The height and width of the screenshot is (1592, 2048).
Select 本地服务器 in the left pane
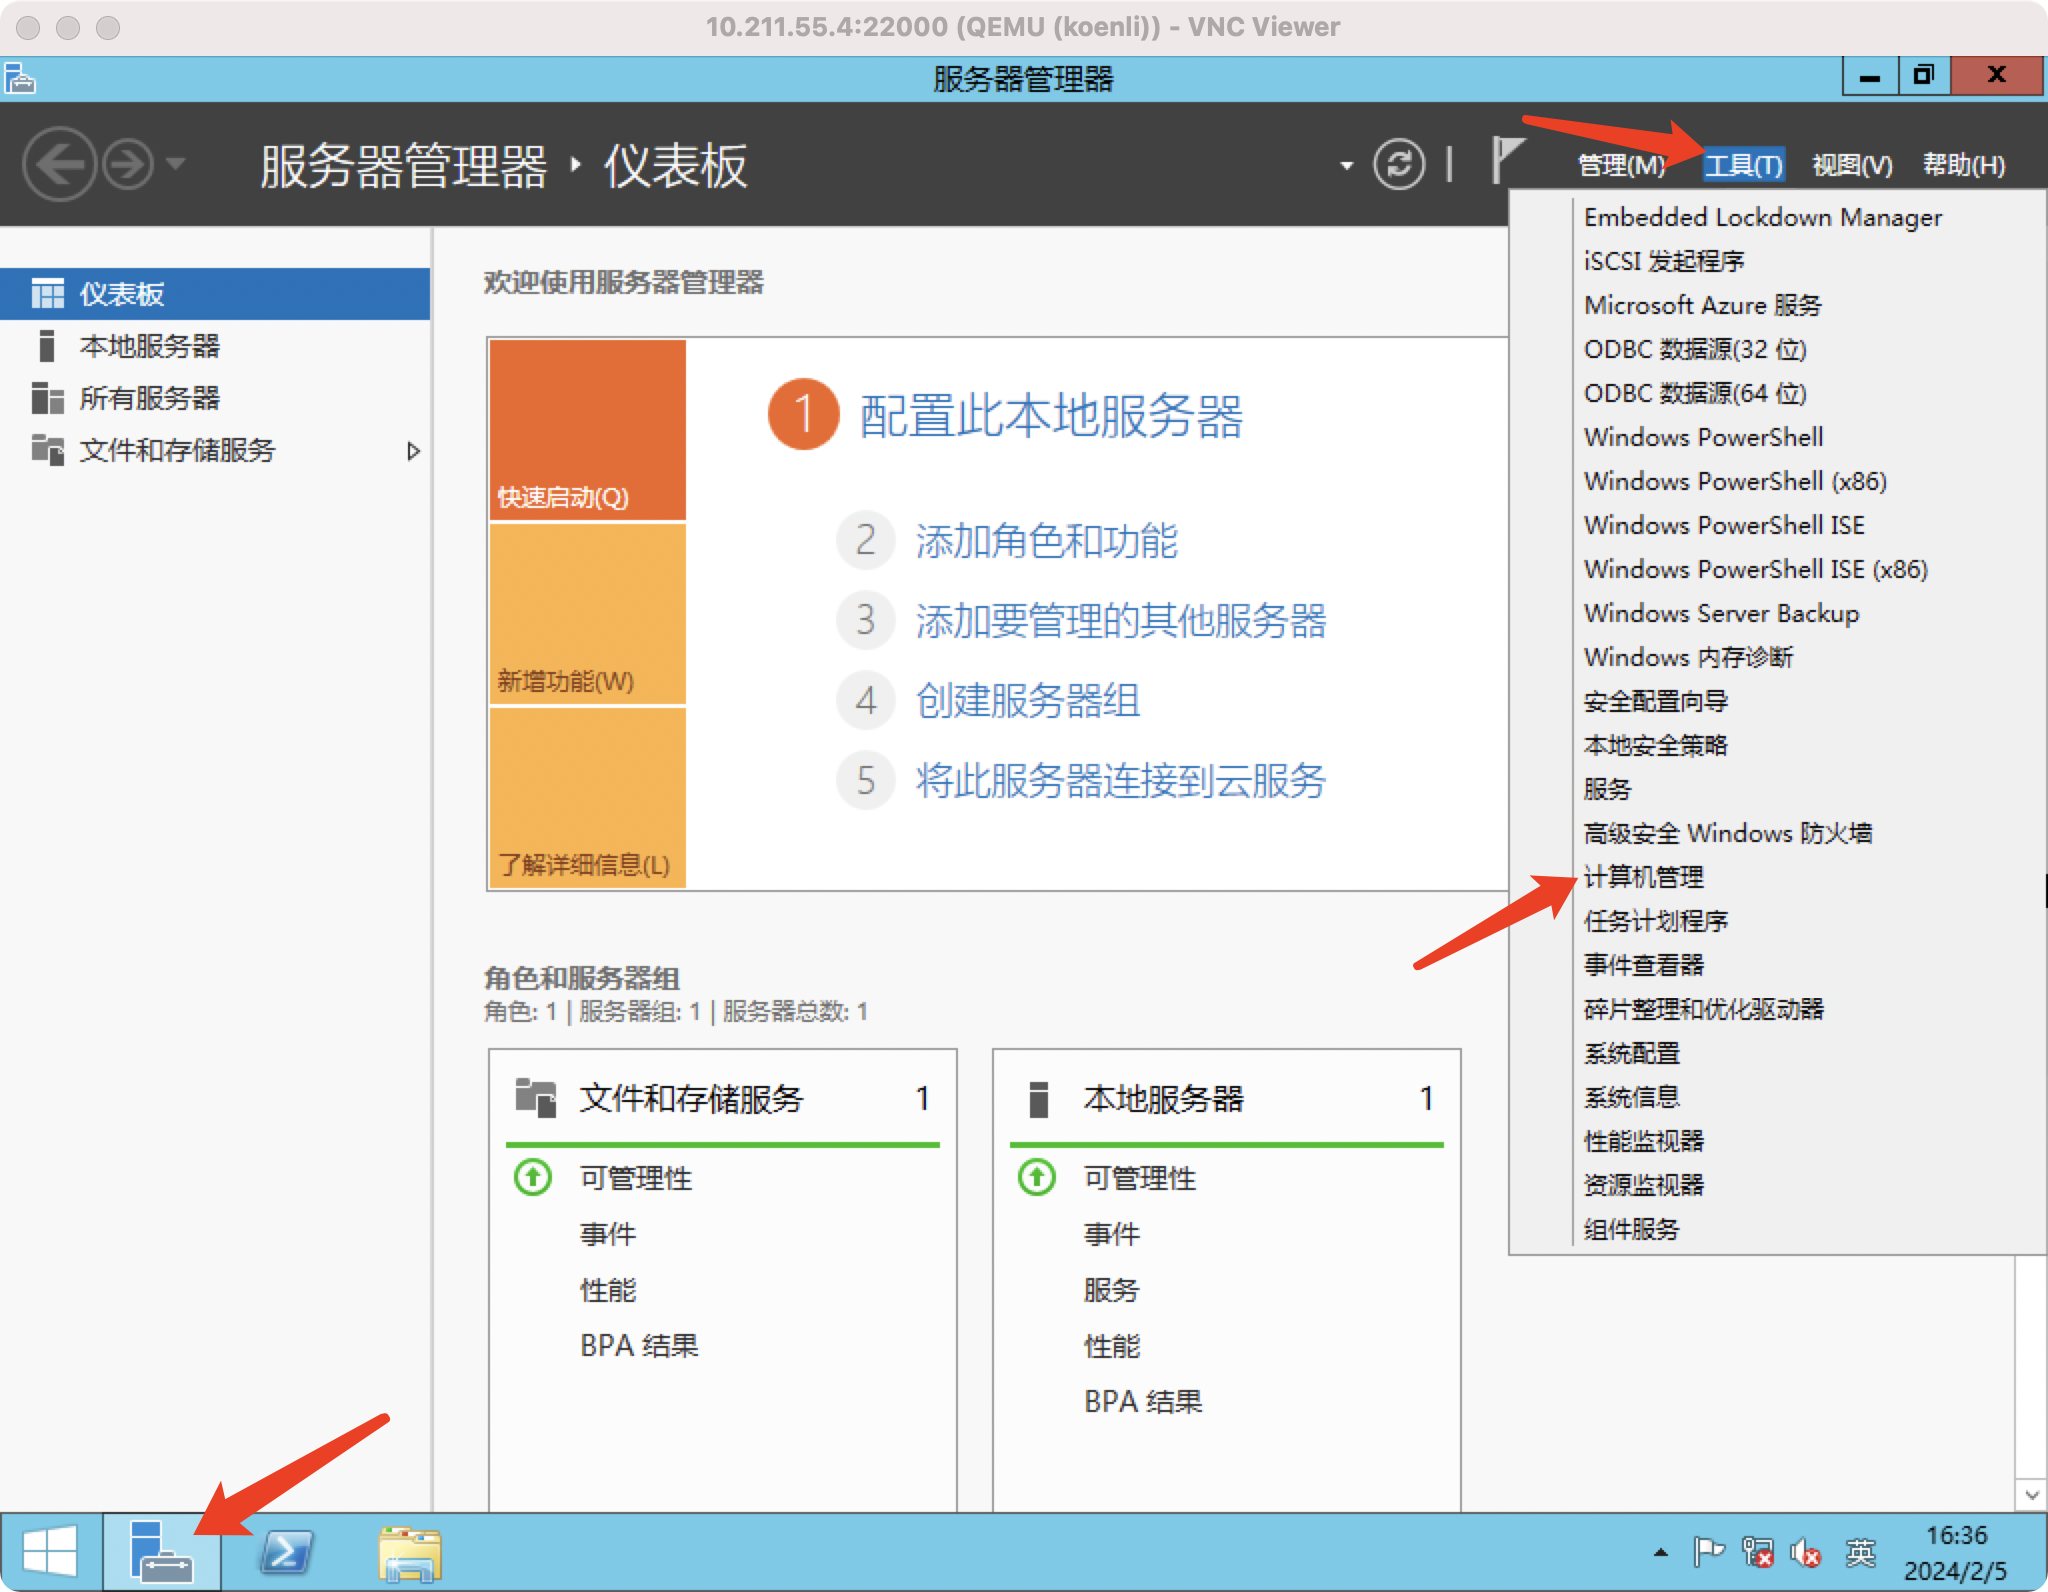(150, 346)
